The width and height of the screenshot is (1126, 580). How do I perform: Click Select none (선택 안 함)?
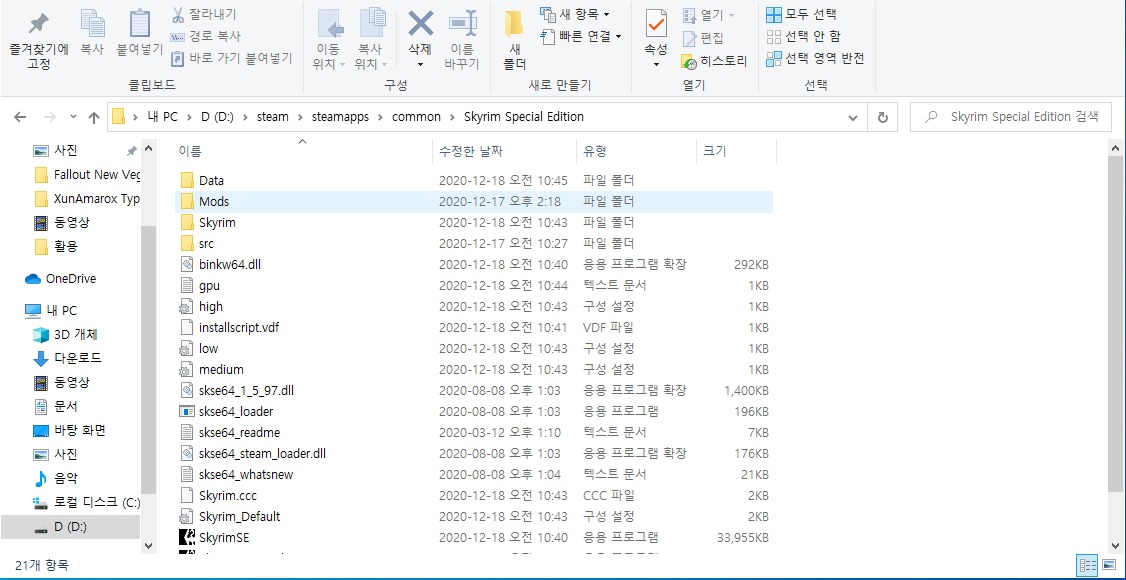coord(803,36)
